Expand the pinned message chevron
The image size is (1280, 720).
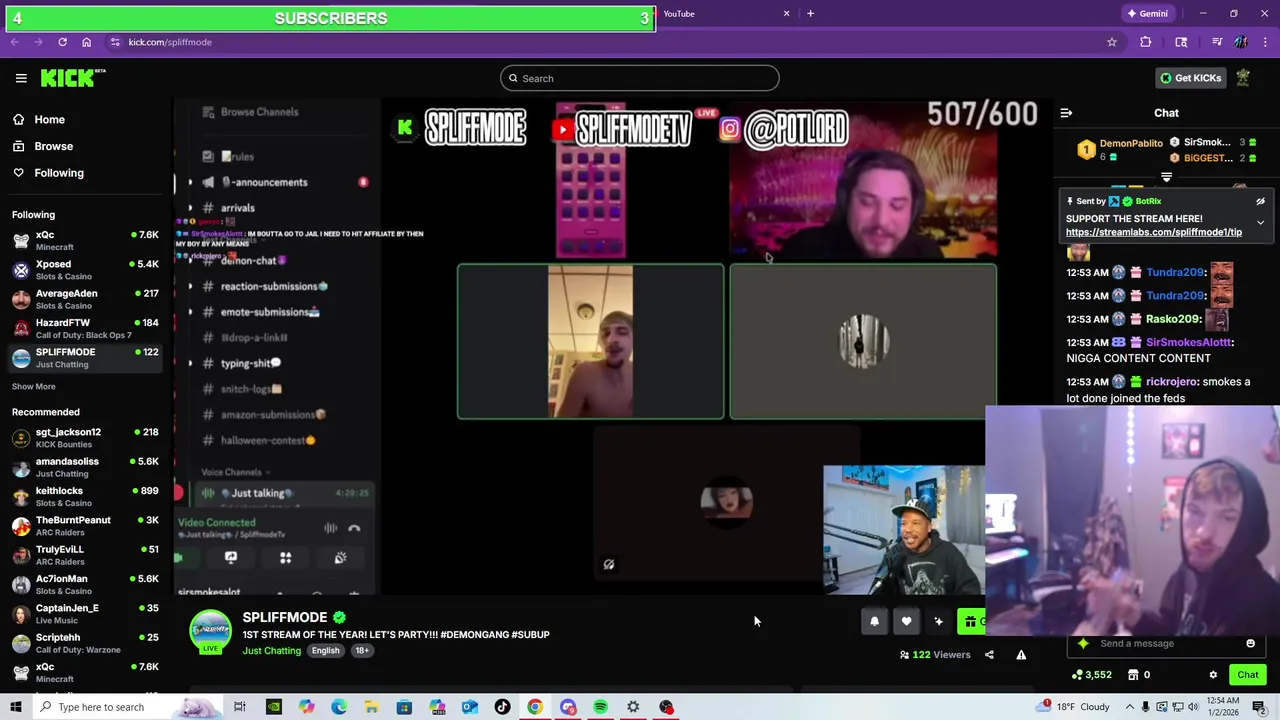(1260, 223)
